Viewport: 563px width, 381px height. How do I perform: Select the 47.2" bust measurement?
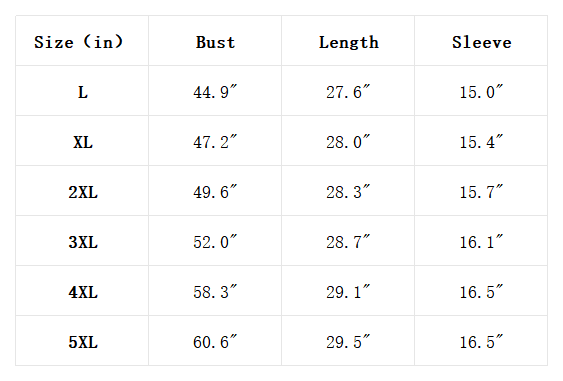click(x=215, y=142)
